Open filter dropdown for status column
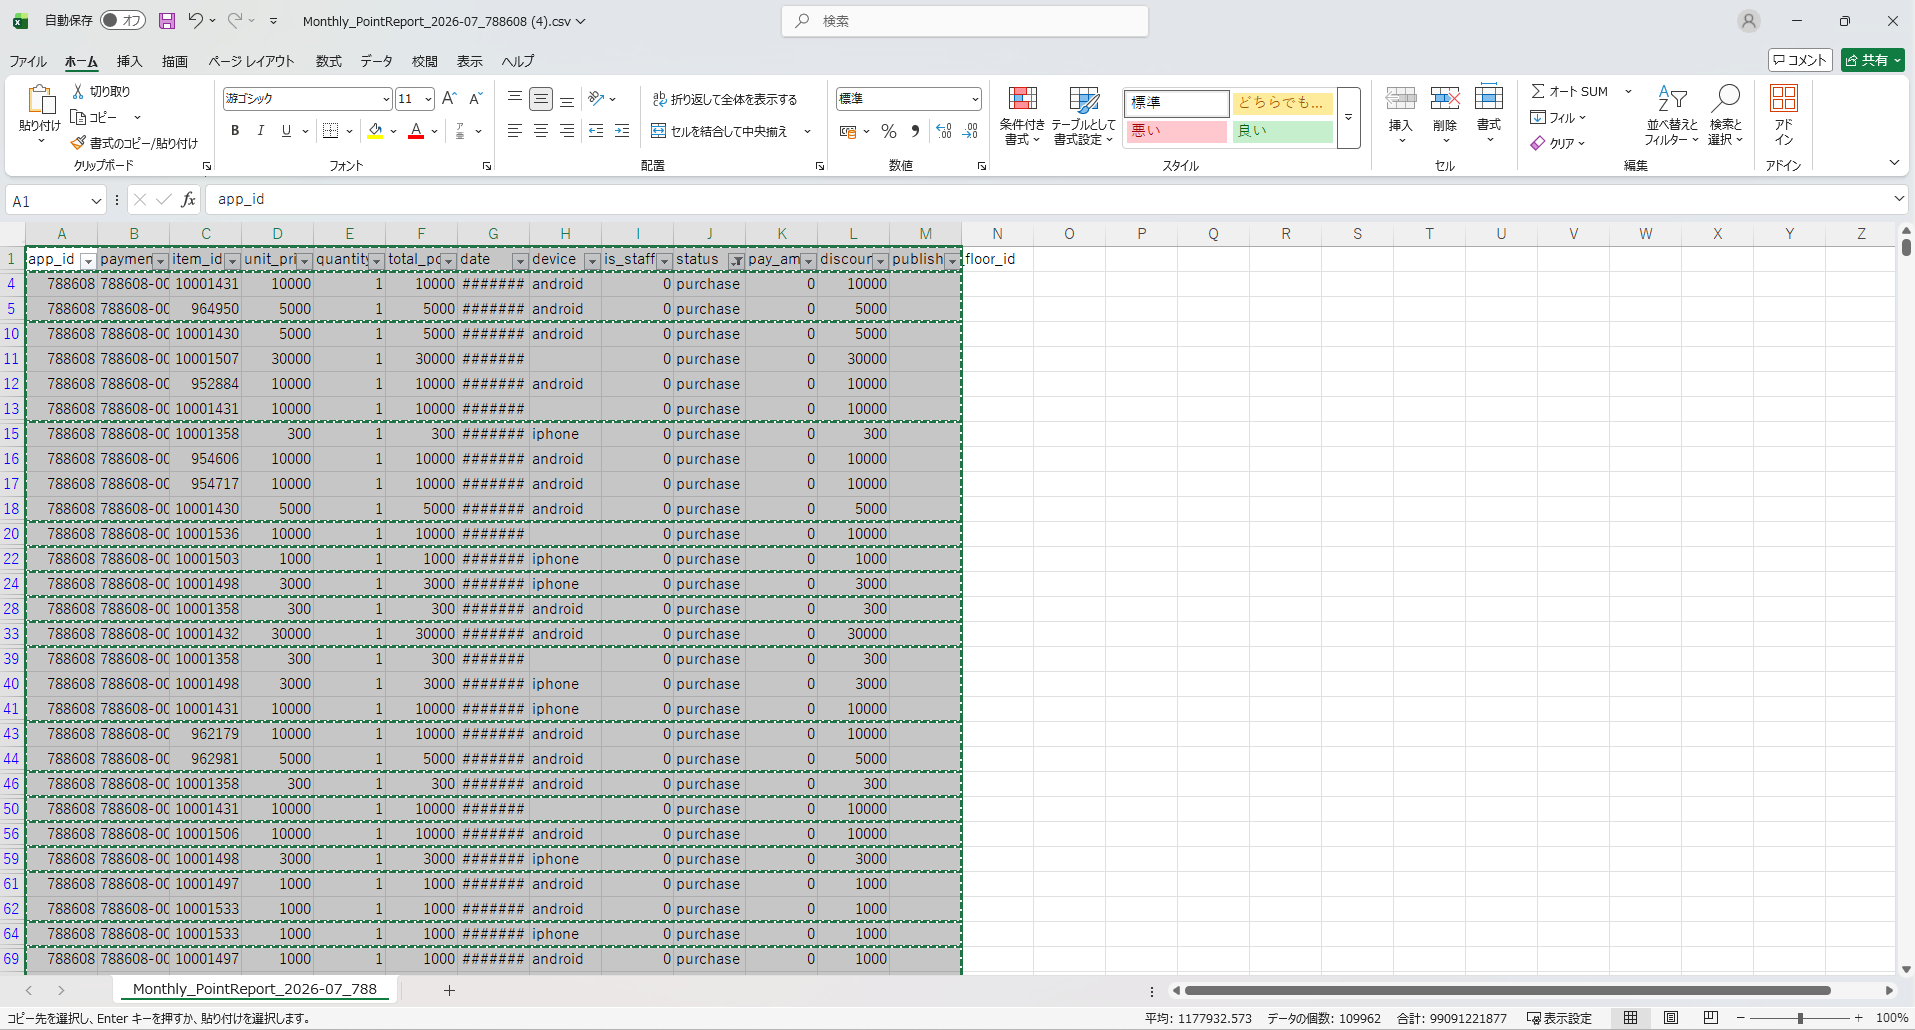 pos(736,260)
